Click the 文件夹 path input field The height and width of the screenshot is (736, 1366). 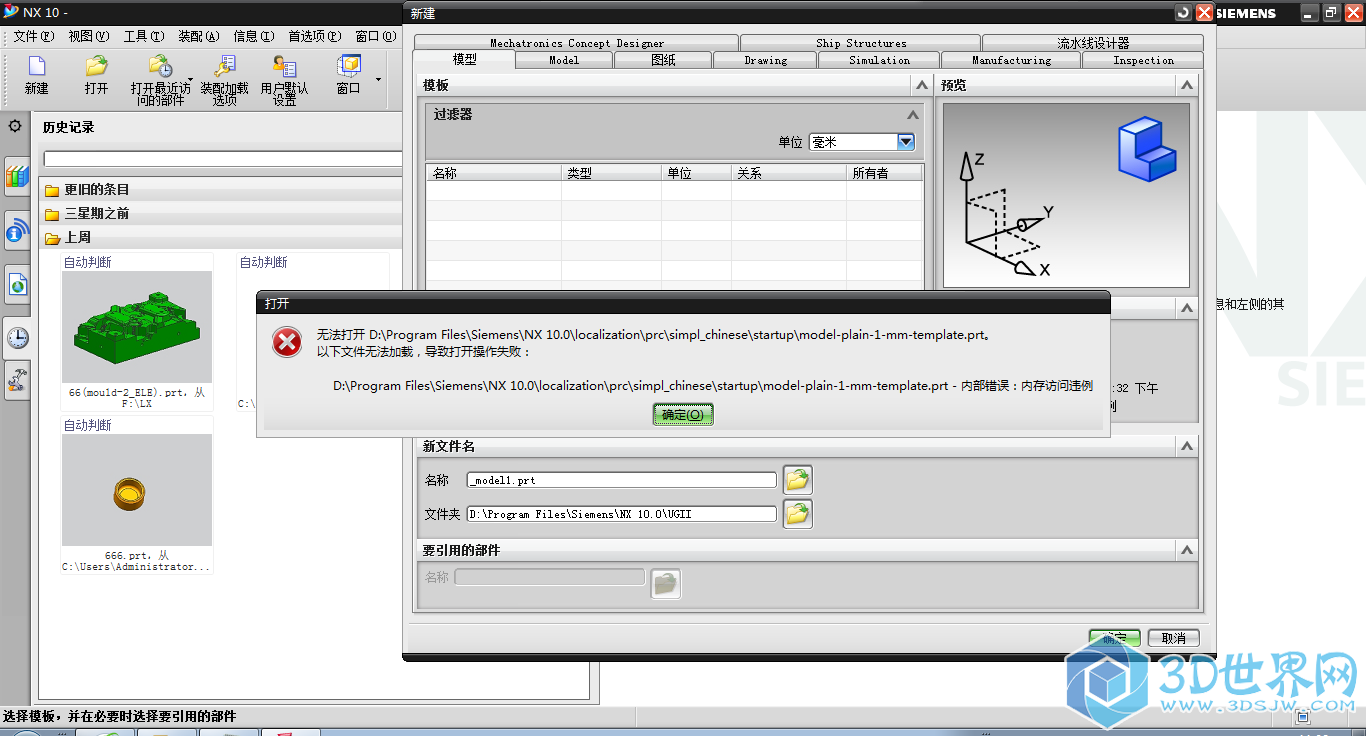pos(622,514)
